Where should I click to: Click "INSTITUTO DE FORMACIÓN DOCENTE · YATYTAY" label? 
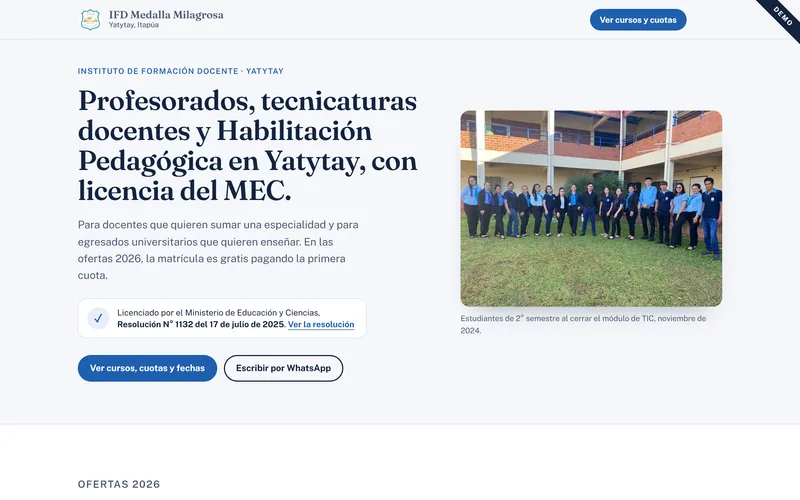point(181,71)
